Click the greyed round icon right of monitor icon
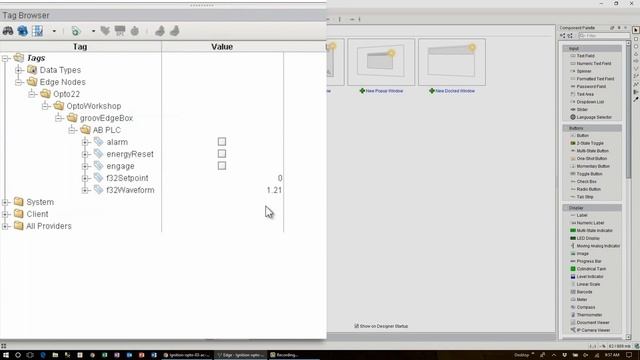Viewport: 640px width, 360px height. tap(135, 31)
